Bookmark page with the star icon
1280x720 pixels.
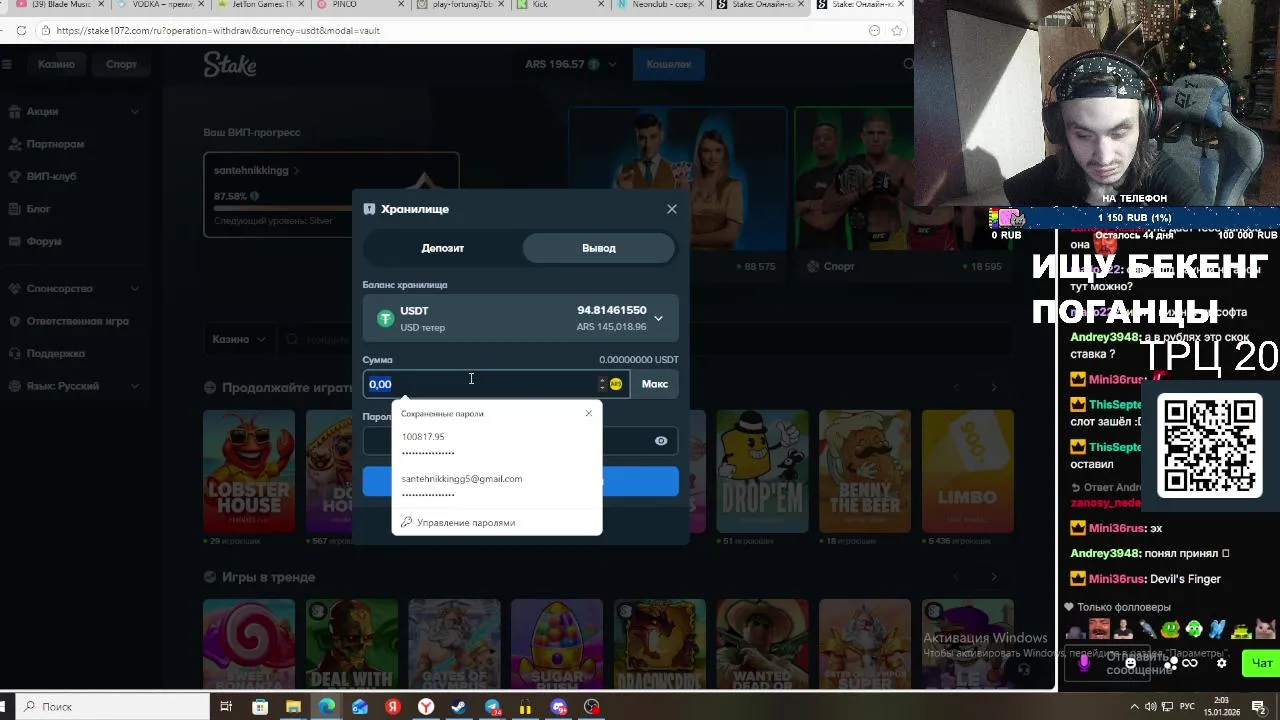[895, 30]
